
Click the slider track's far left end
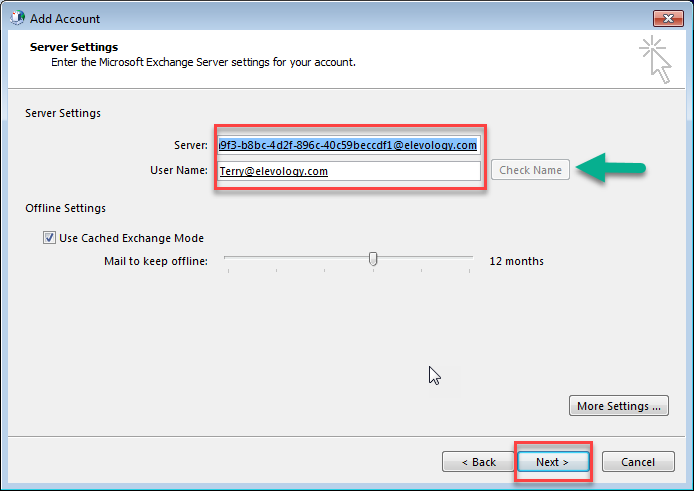pyautogui.click(x=227, y=258)
